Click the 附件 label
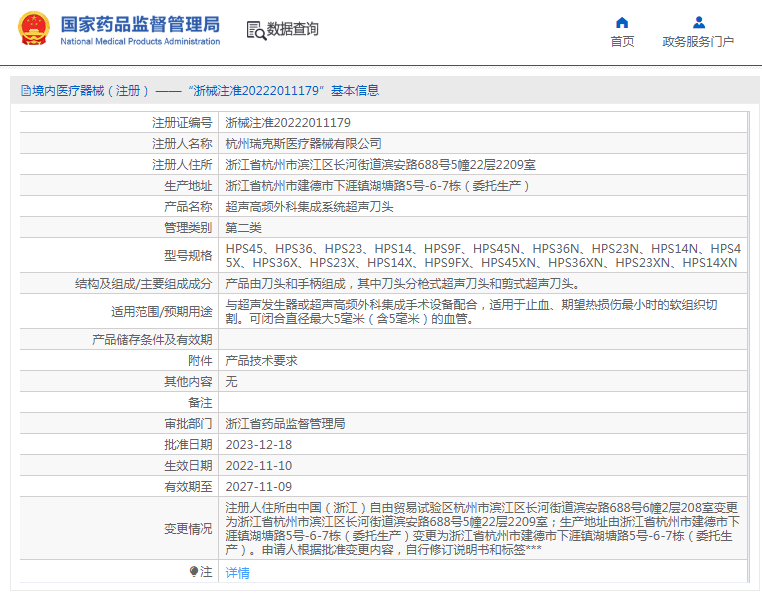The image size is (762, 596). coord(200,361)
